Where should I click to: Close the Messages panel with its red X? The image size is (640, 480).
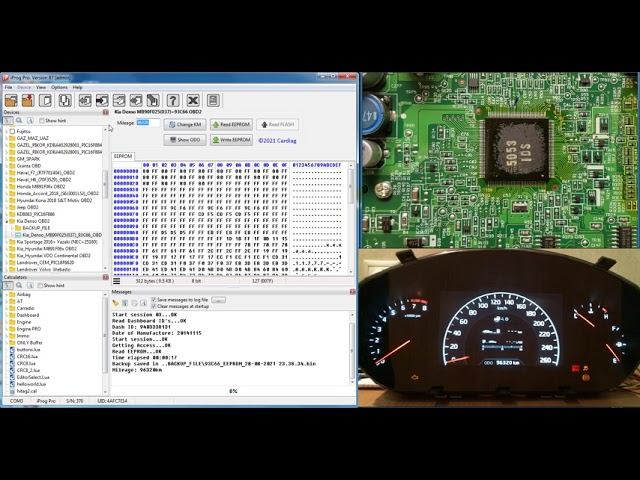352,292
